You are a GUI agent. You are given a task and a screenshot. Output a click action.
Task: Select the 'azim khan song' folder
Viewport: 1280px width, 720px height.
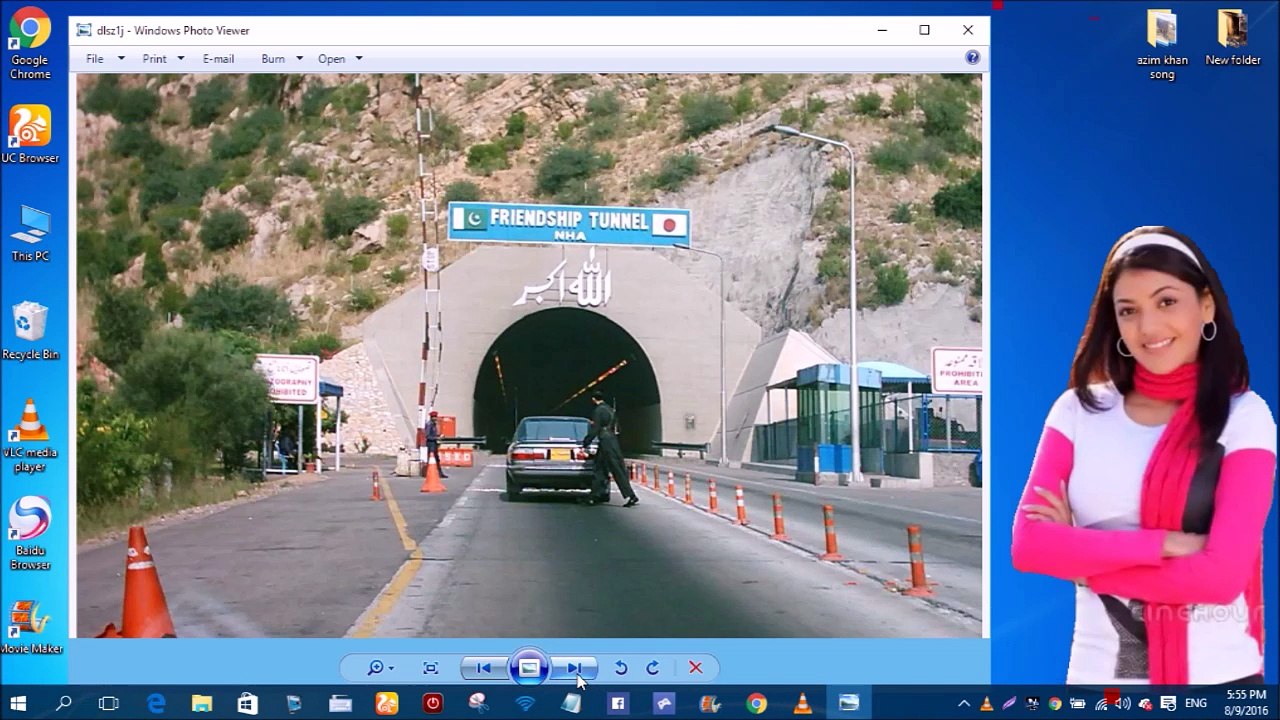click(1162, 45)
